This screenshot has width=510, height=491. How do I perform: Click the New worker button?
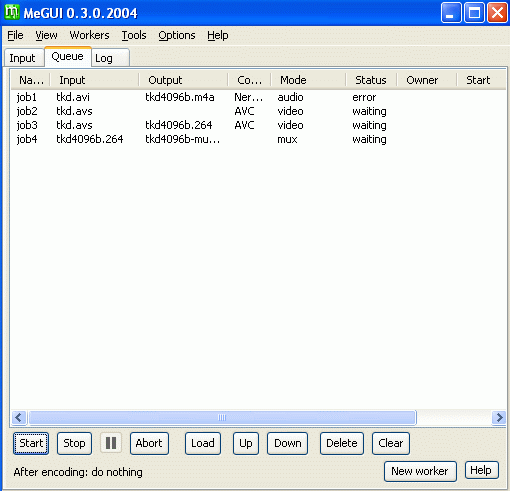[420, 471]
